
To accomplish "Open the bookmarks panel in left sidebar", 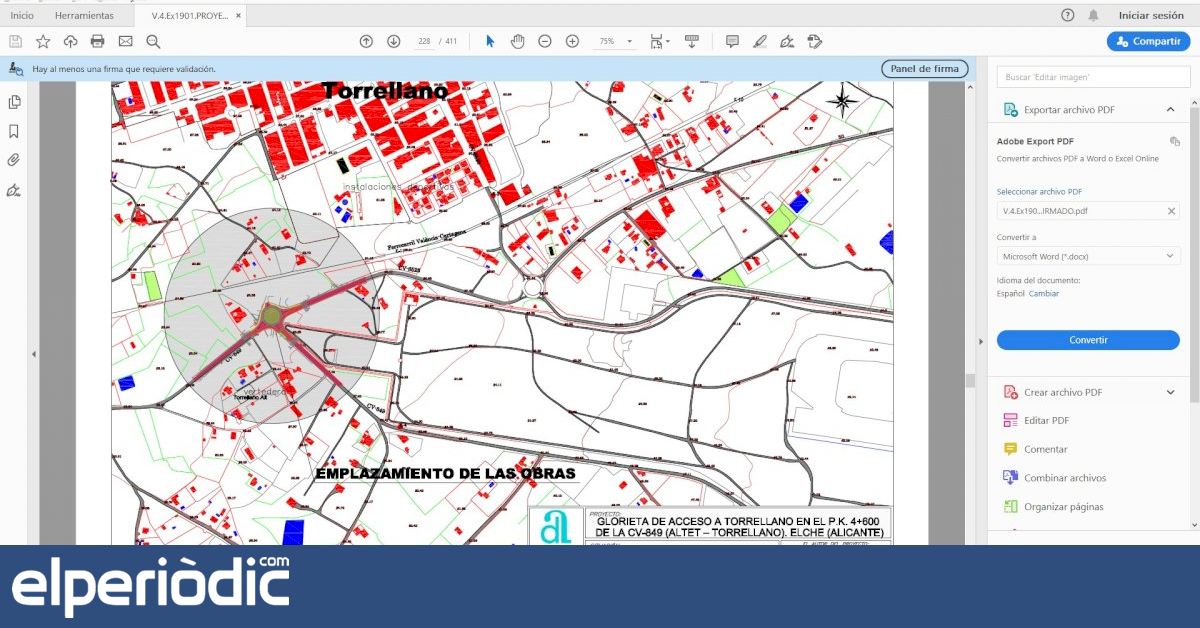I will tap(14, 131).
